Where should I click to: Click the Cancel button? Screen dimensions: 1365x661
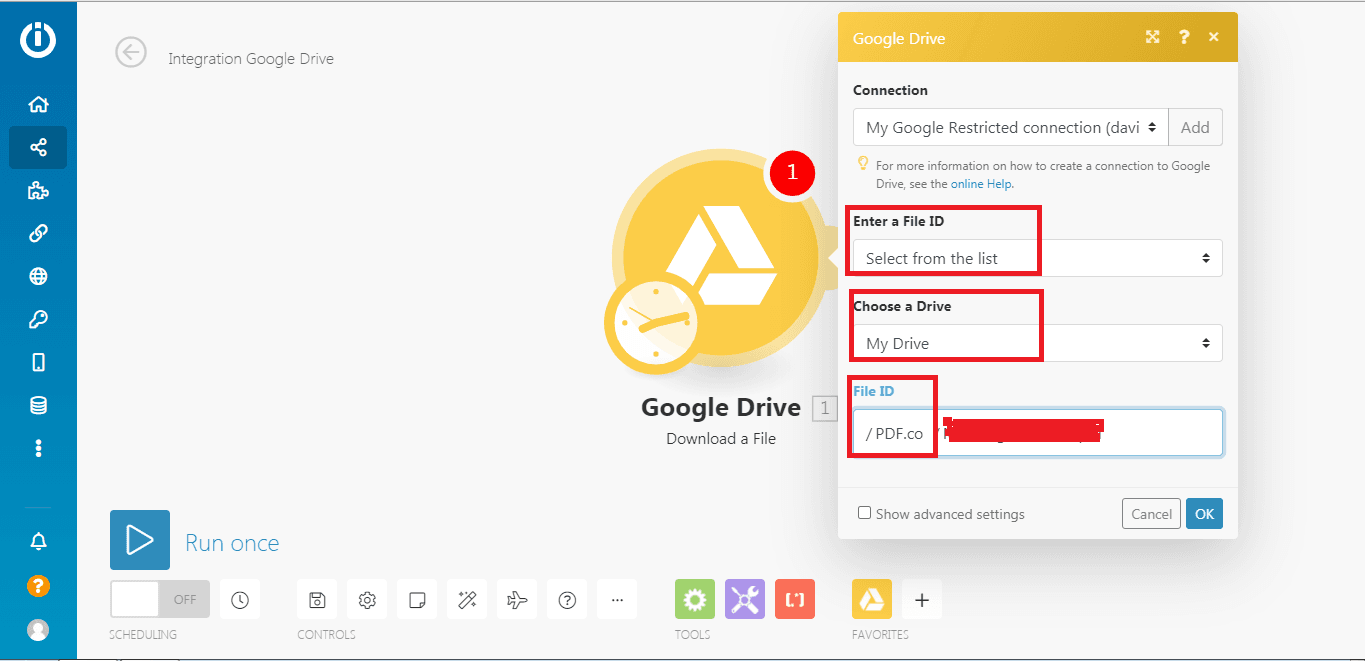tap(1151, 514)
